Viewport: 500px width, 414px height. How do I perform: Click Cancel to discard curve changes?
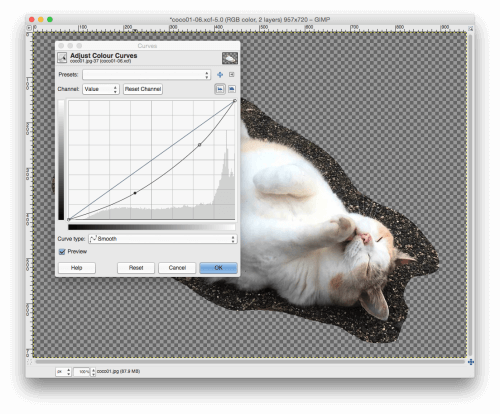(177, 268)
